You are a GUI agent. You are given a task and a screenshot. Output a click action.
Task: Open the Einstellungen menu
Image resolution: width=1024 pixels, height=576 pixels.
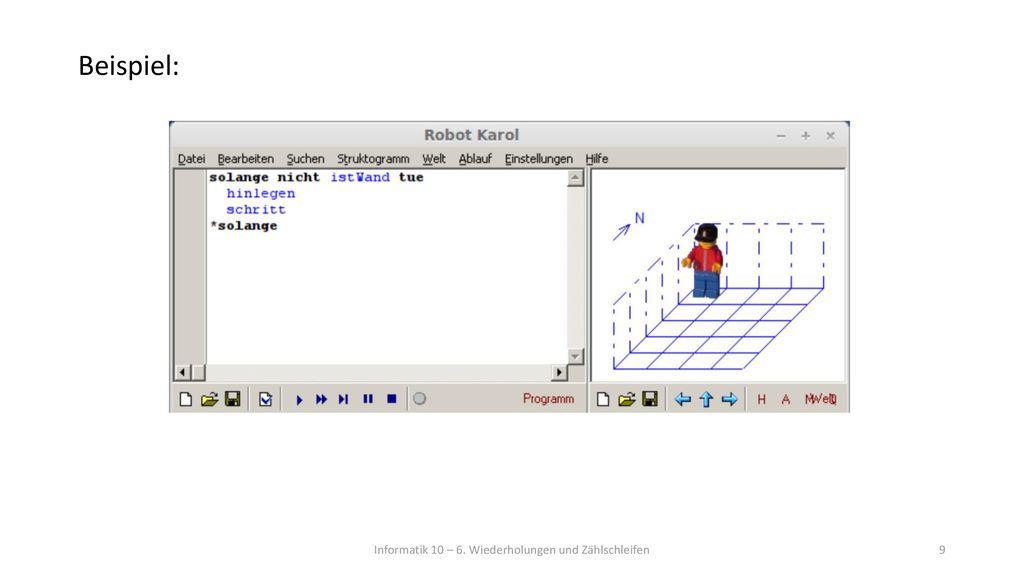[x=538, y=159]
